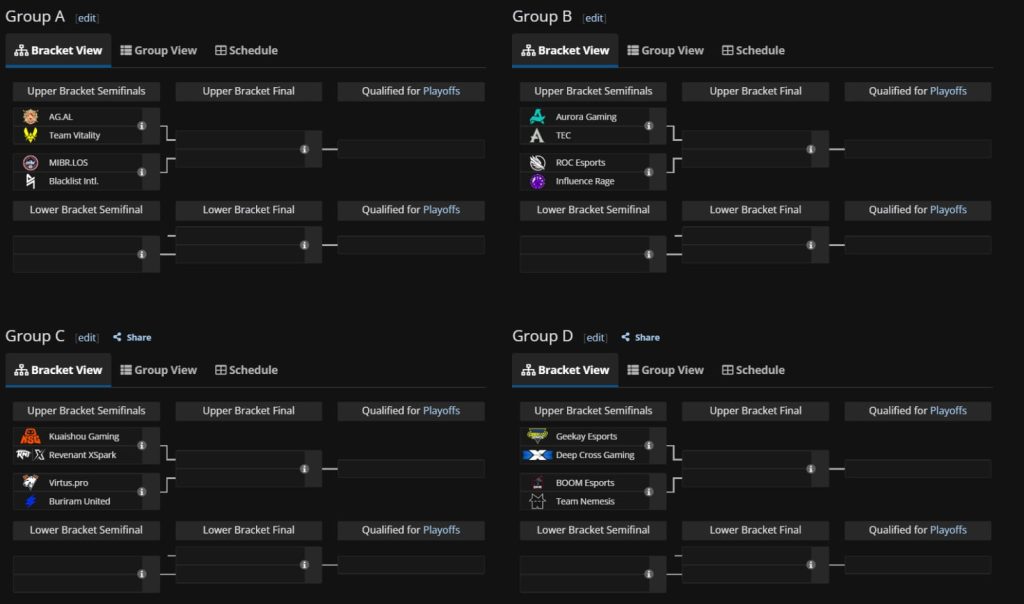Edit the Group B section
Screen dimensions: 1024x604
[594, 18]
